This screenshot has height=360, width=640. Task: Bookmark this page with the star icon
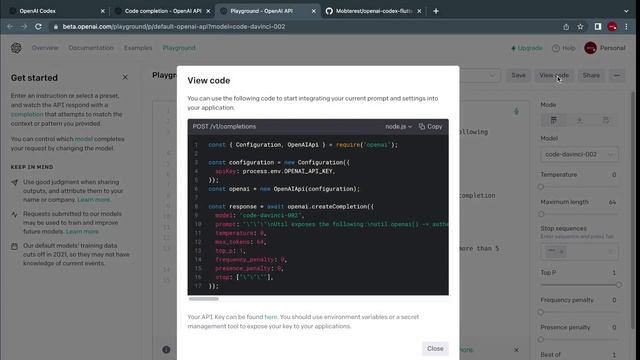coord(580,27)
